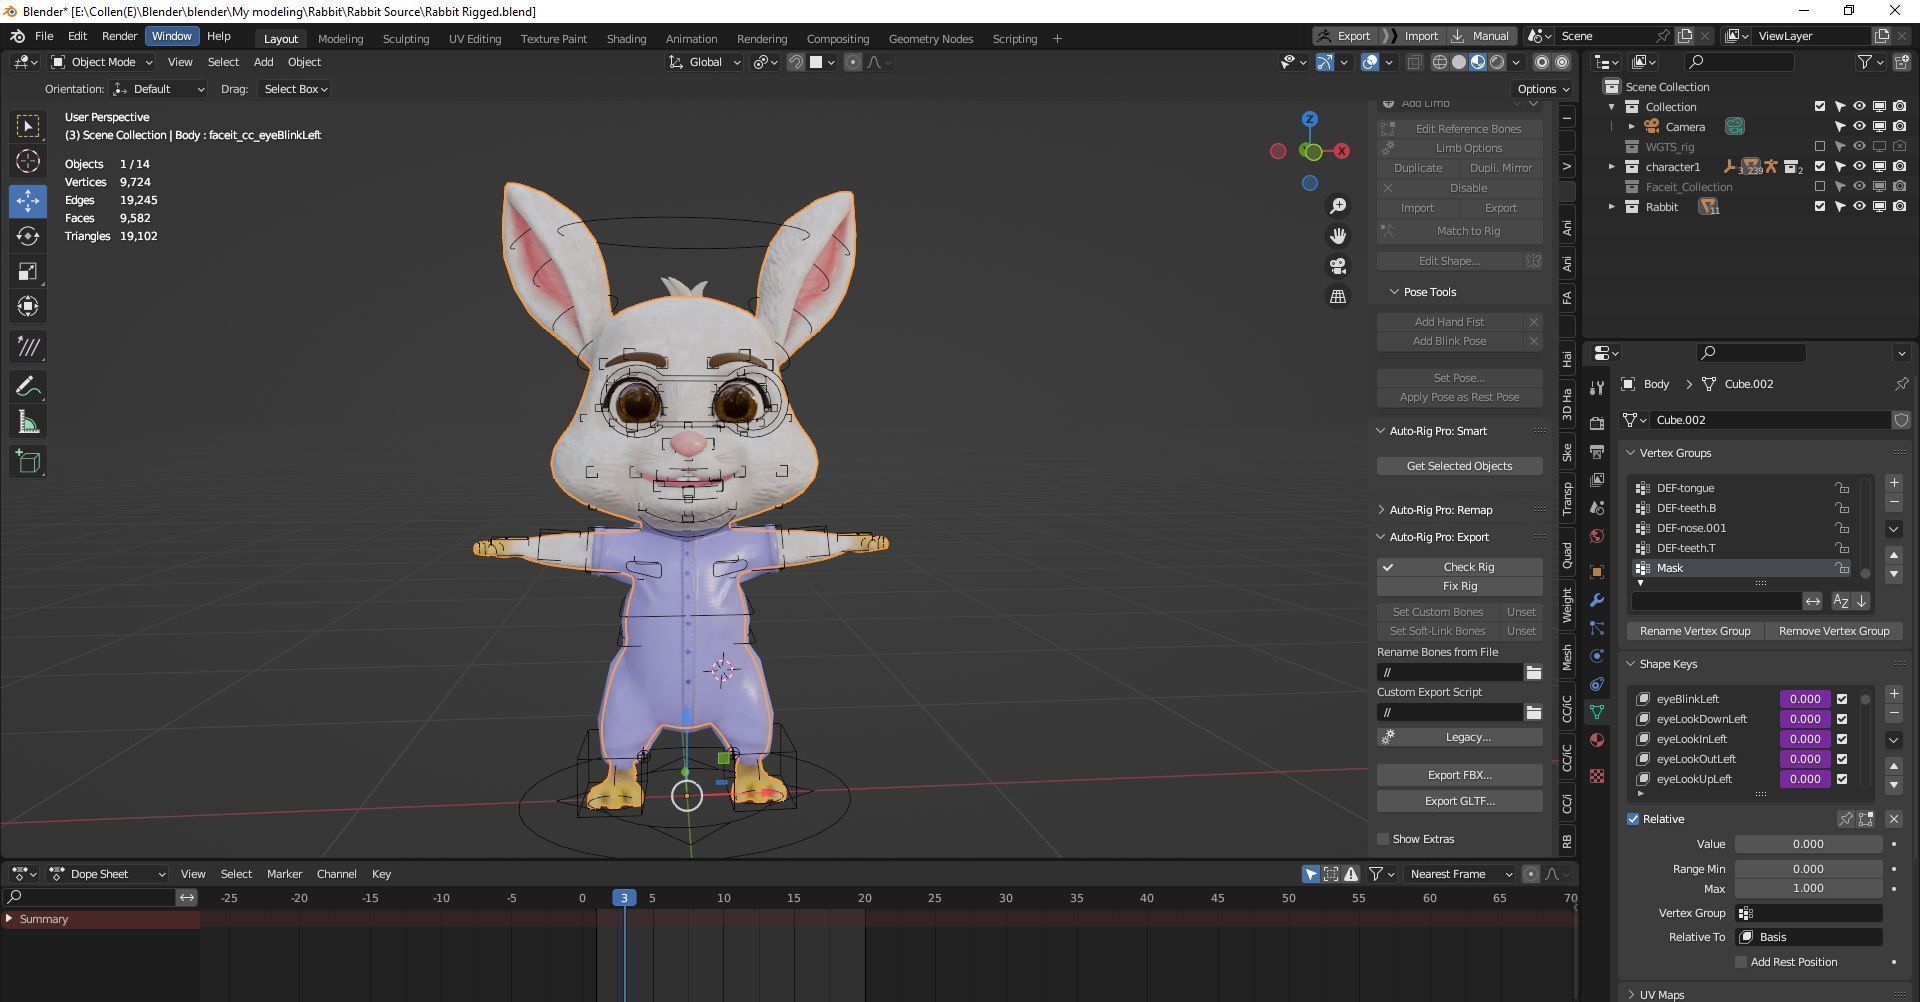Open the Nearest Frame dropdown

(1460, 874)
